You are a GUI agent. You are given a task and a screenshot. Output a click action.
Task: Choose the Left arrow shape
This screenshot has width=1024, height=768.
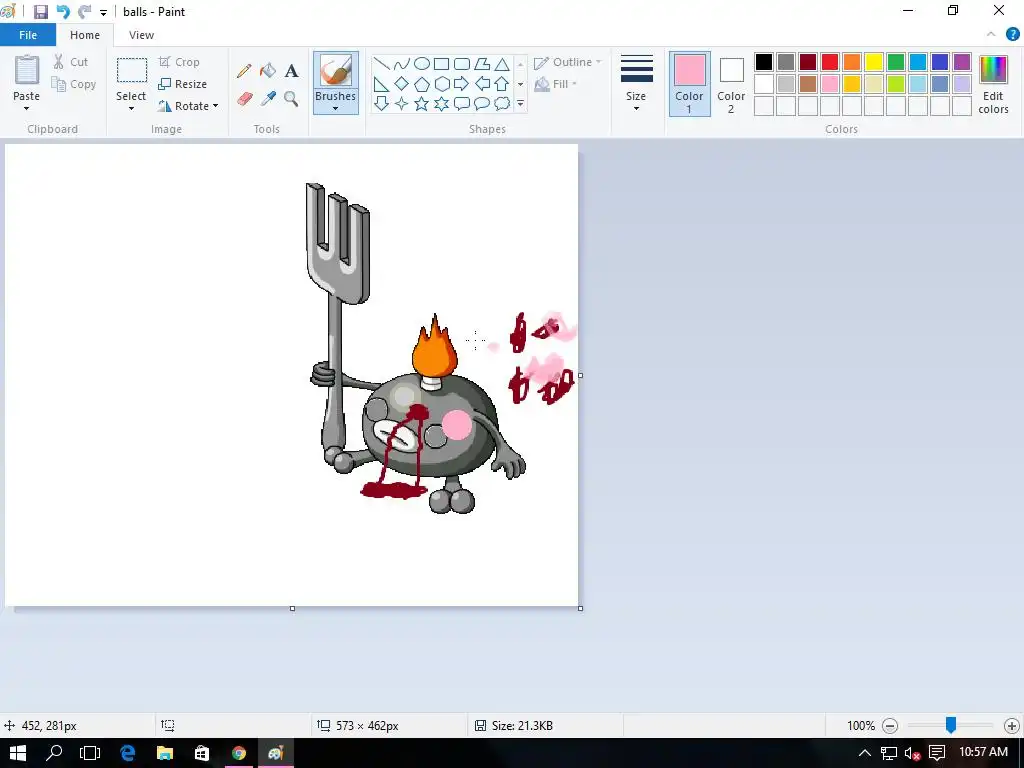click(482, 84)
